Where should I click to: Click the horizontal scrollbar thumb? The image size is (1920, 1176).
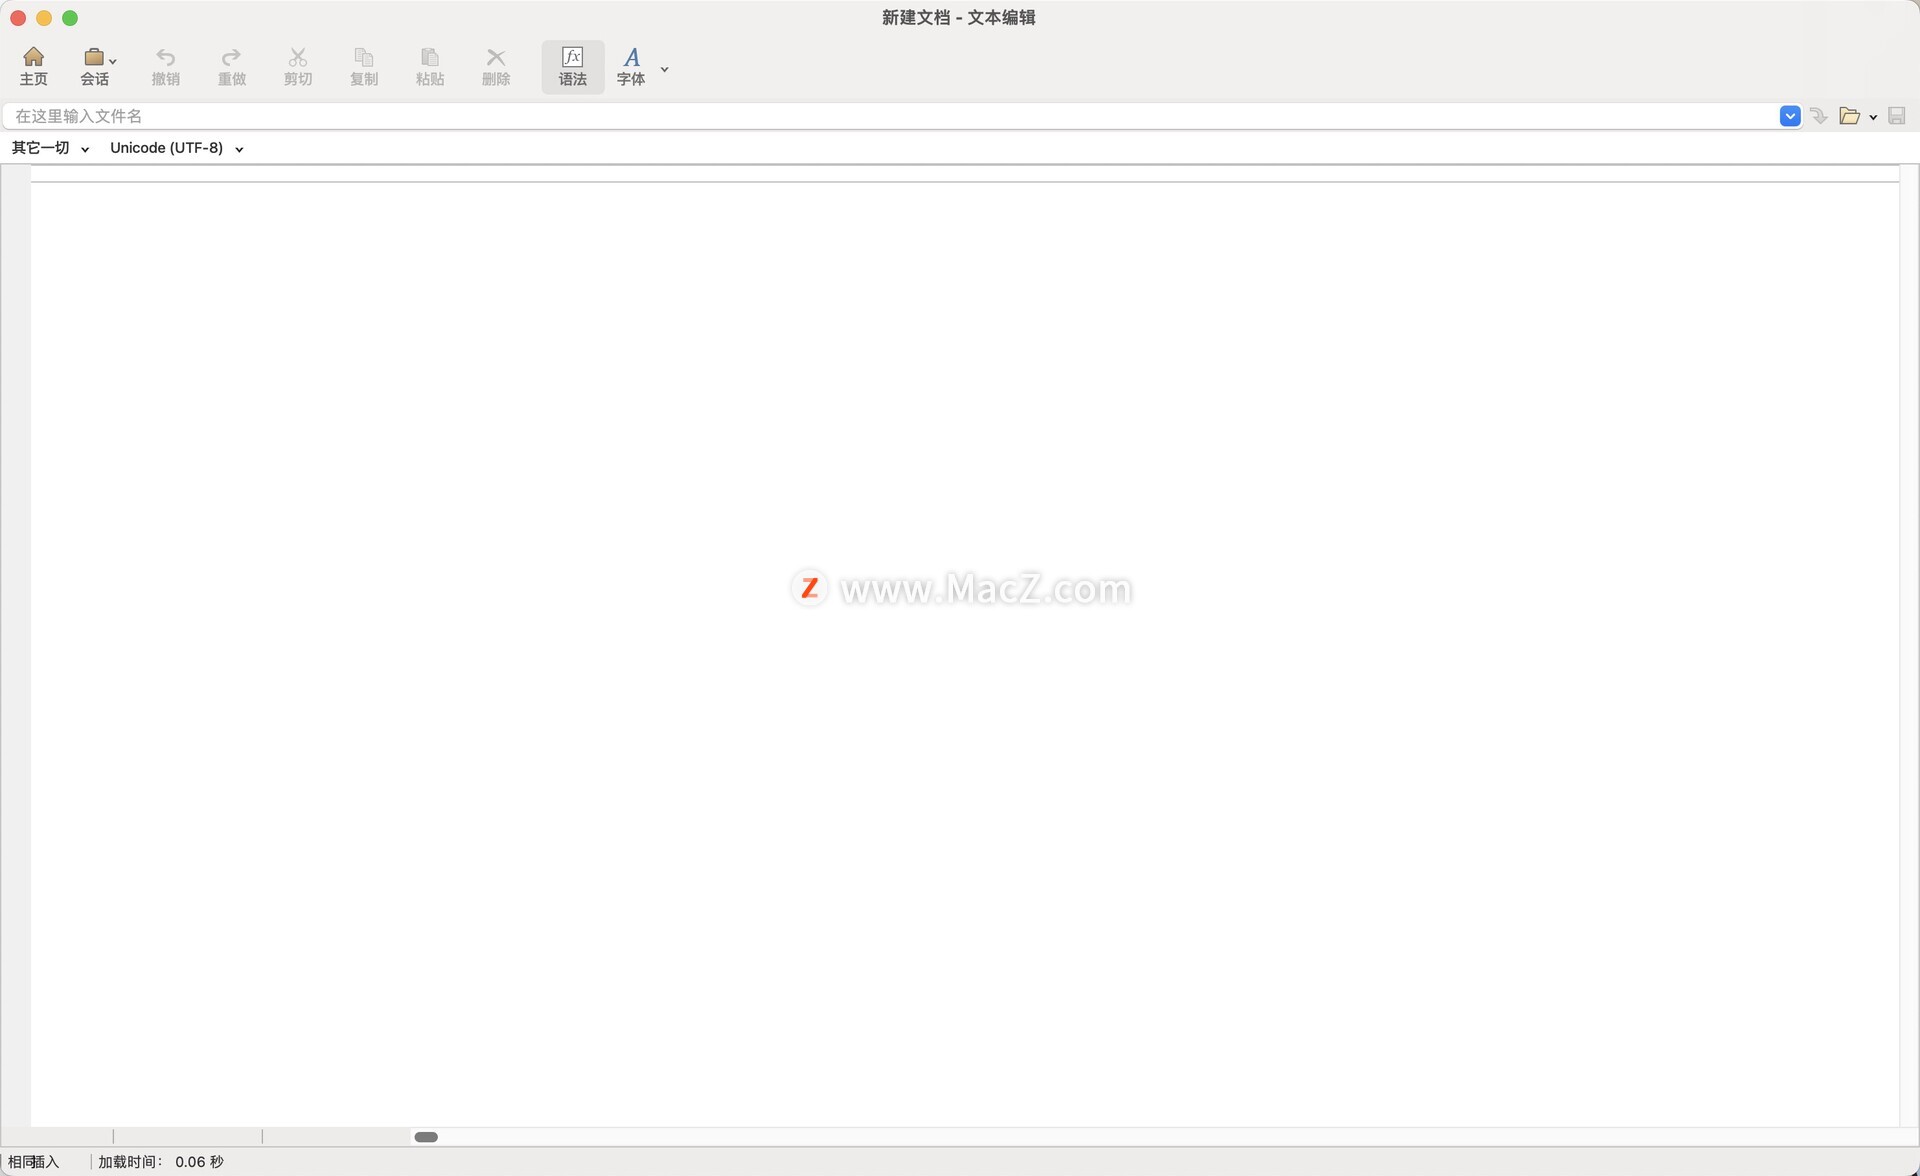pos(426,1136)
